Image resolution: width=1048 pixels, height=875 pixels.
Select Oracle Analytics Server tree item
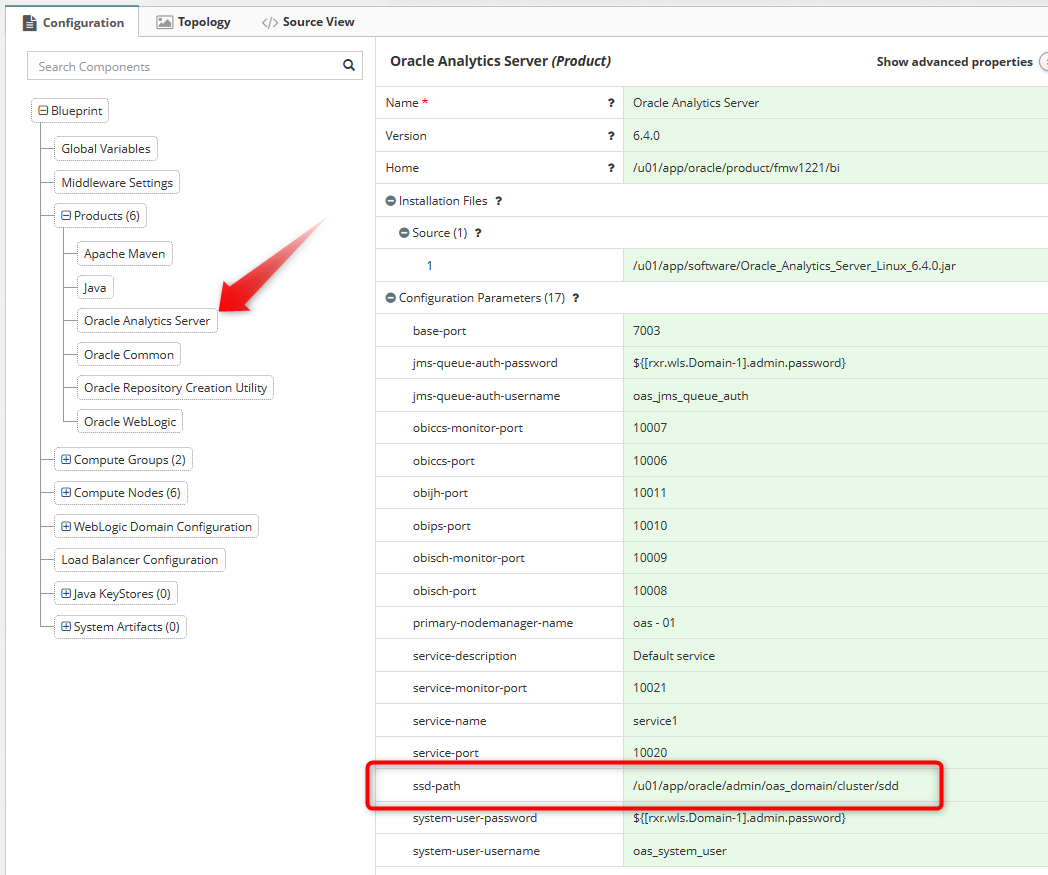[147, 321]
